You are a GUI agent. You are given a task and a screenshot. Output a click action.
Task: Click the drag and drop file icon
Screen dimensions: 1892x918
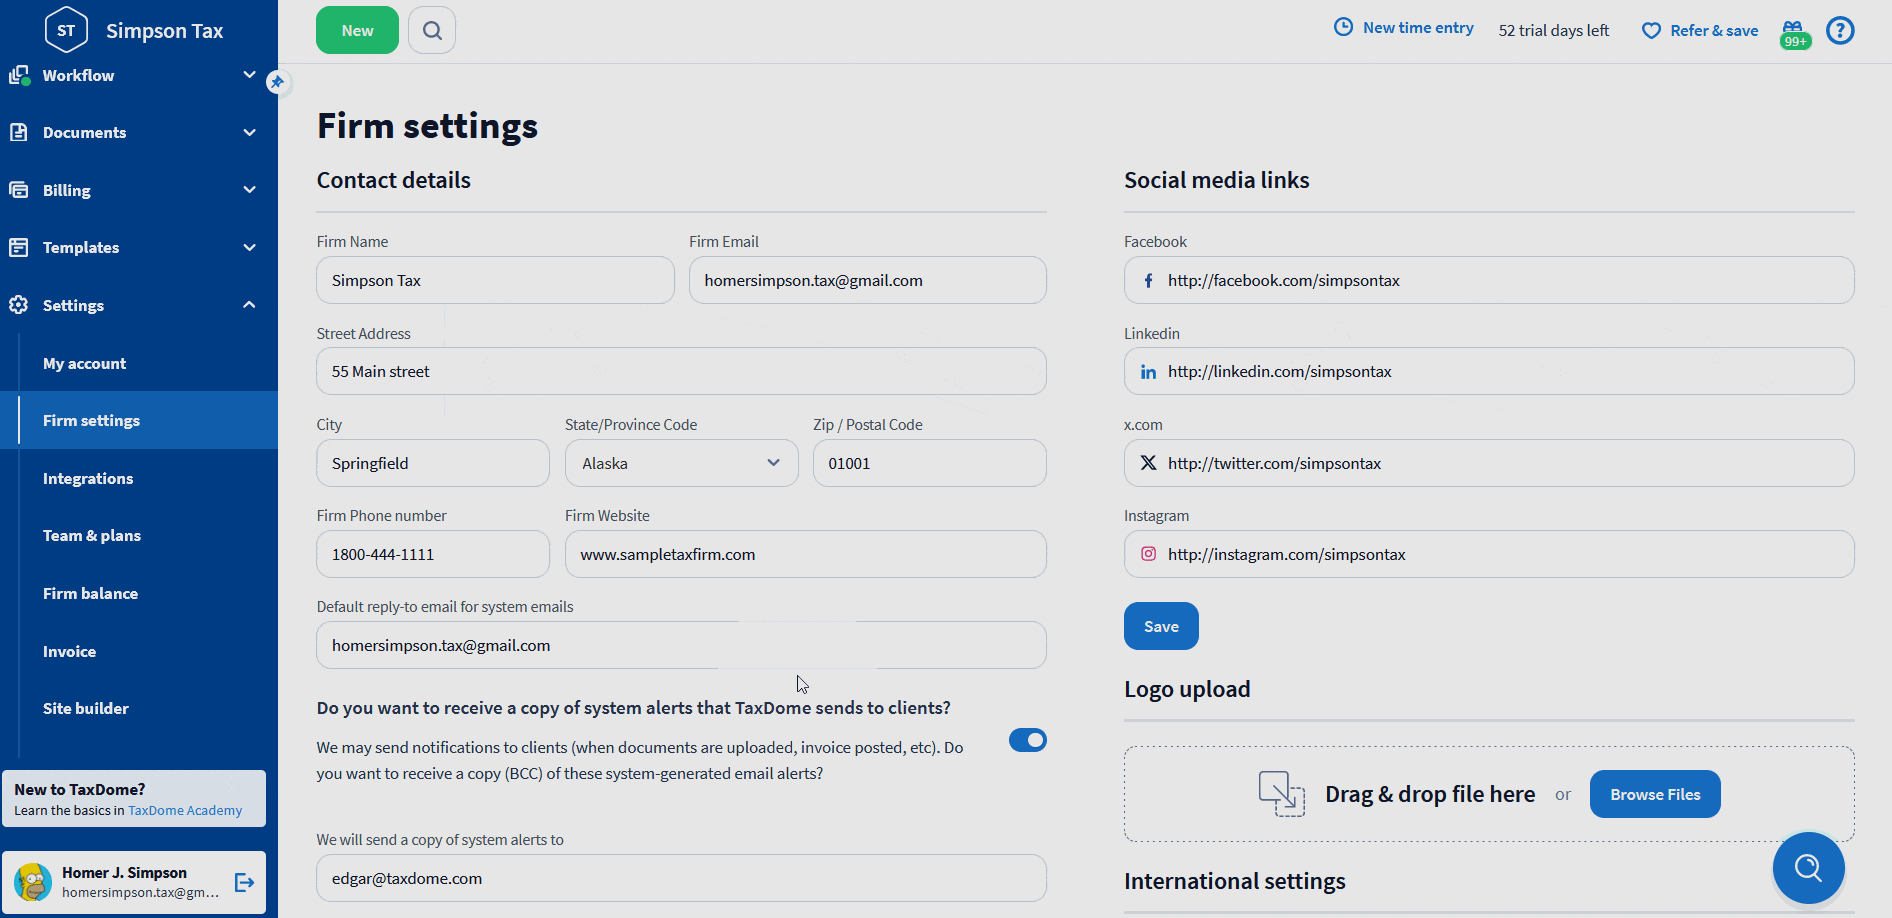click(x=1282, y=794)
